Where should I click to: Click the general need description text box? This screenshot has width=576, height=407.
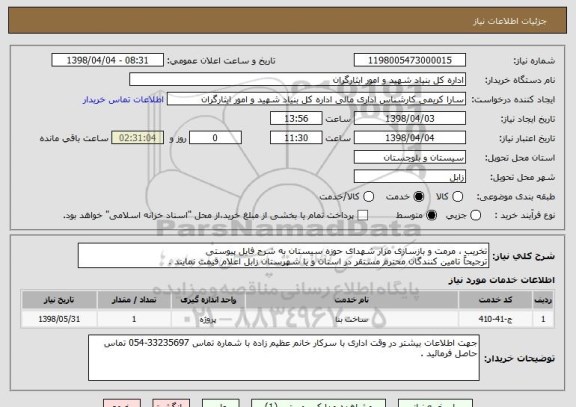pyautogui.click(x=283, y=256)
